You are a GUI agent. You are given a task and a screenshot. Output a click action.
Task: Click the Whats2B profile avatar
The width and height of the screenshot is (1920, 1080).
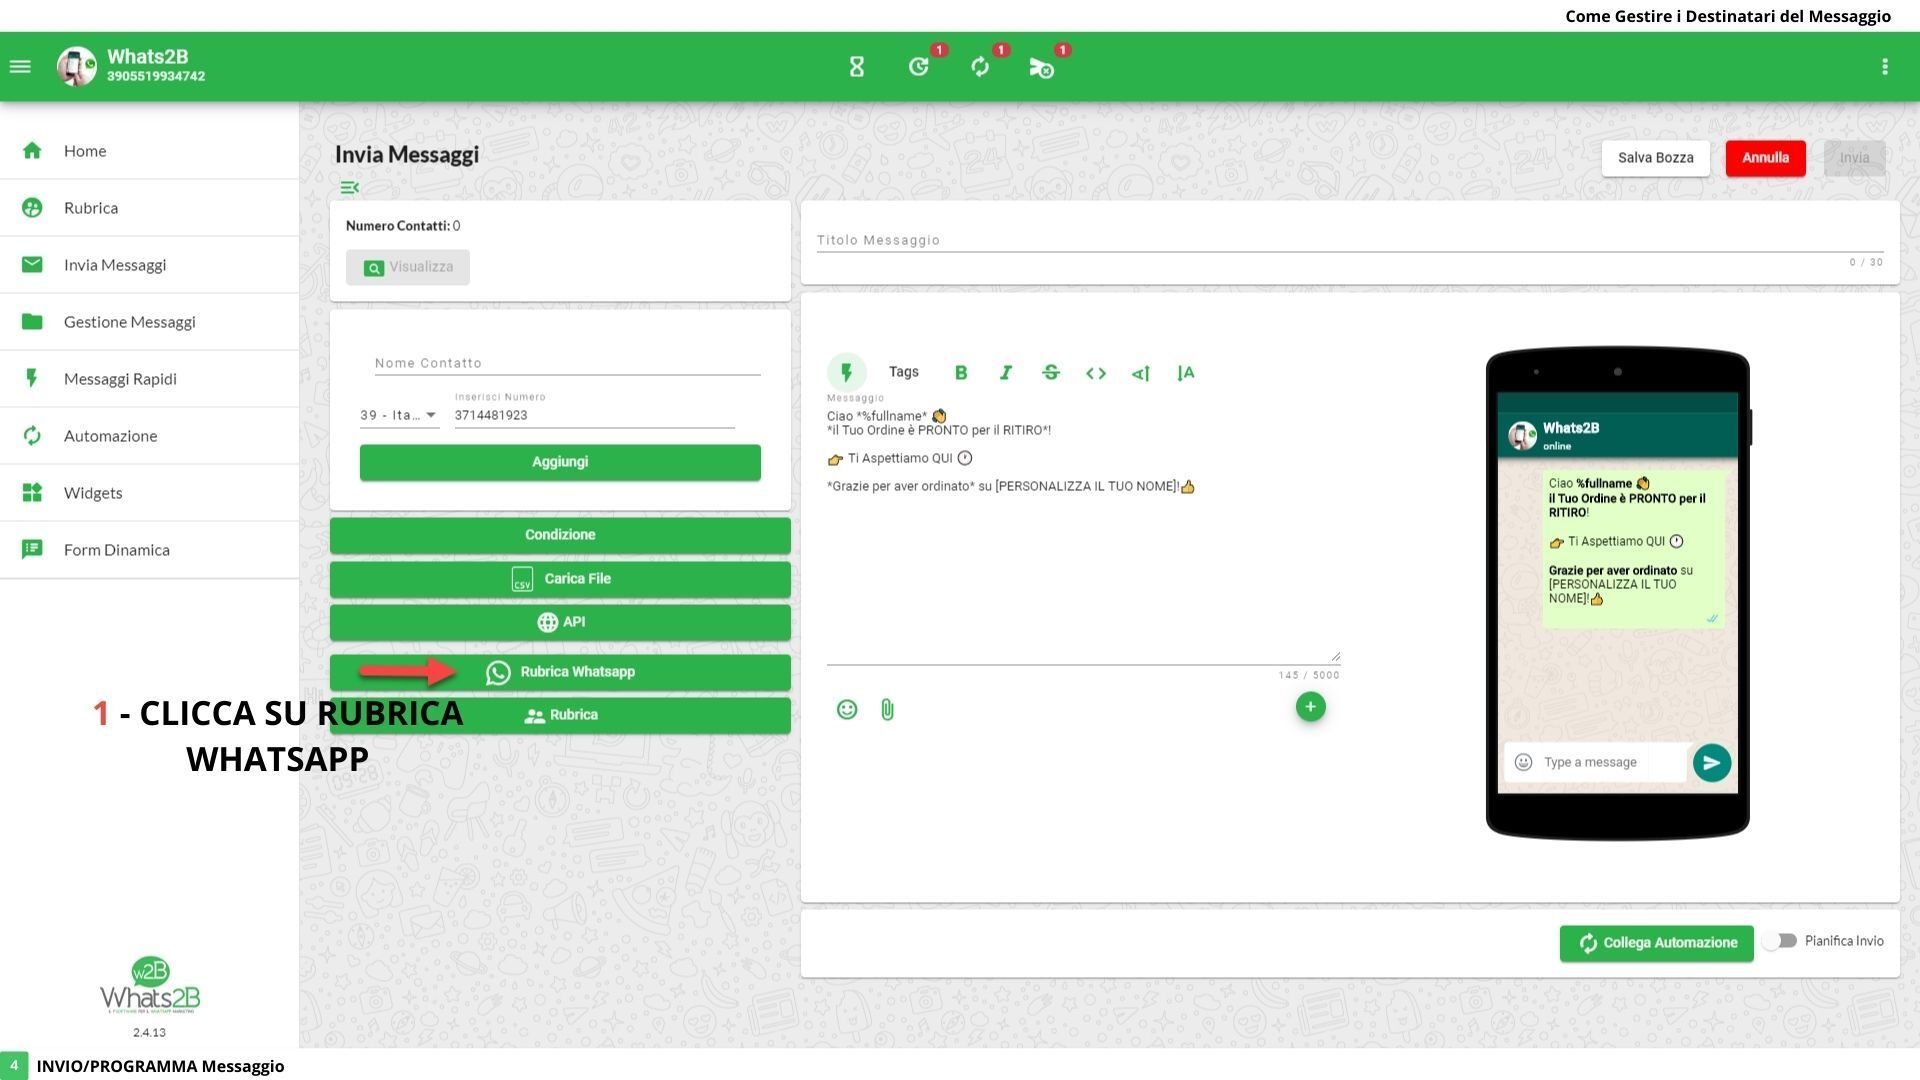tap(76, 67)
